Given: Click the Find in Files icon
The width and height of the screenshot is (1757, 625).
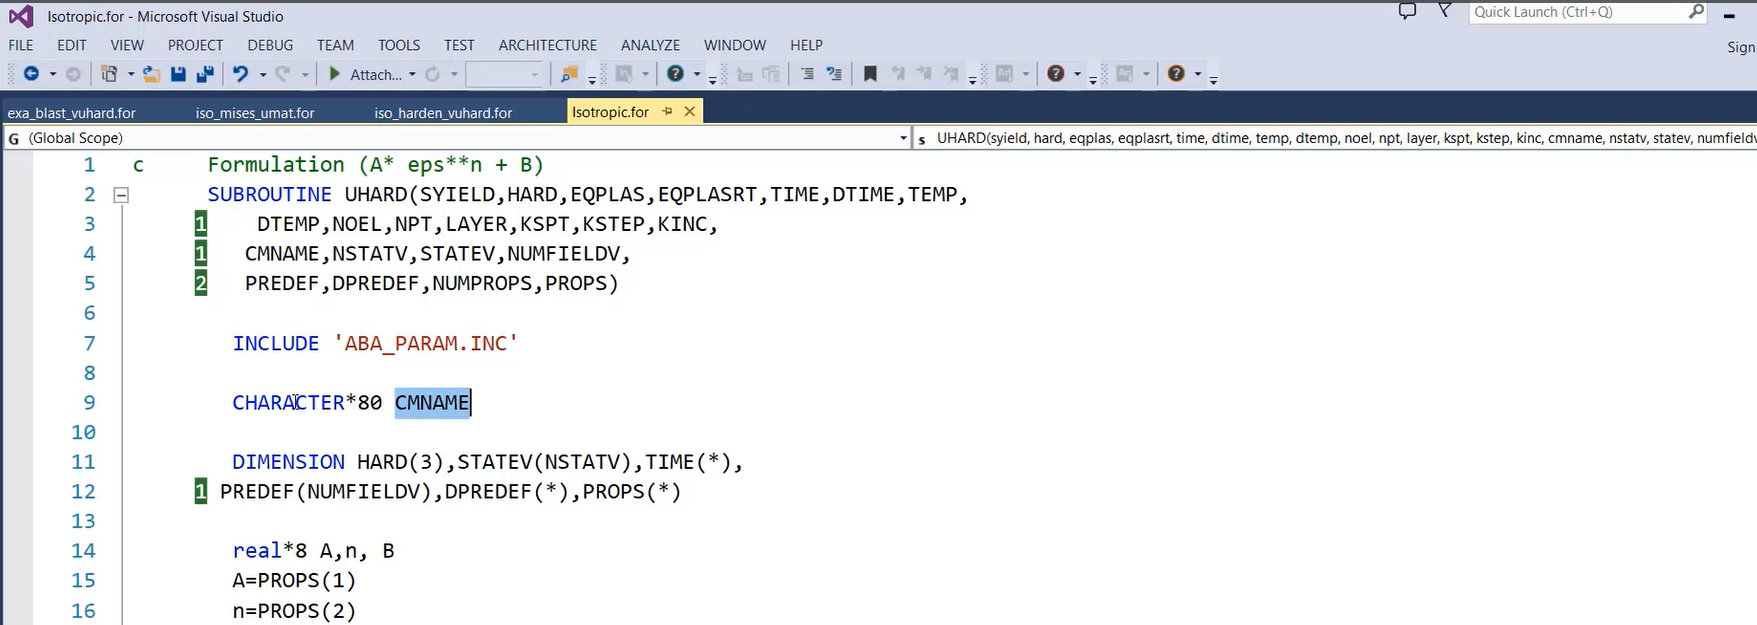Looking at the screenshot, I should click(x=569, y=74).
